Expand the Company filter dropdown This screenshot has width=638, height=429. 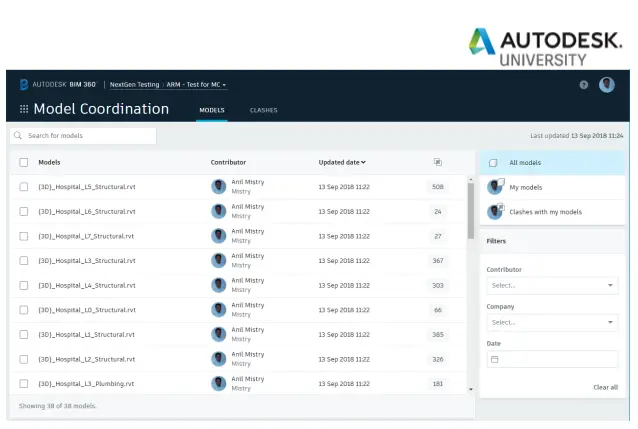[552, 322]
